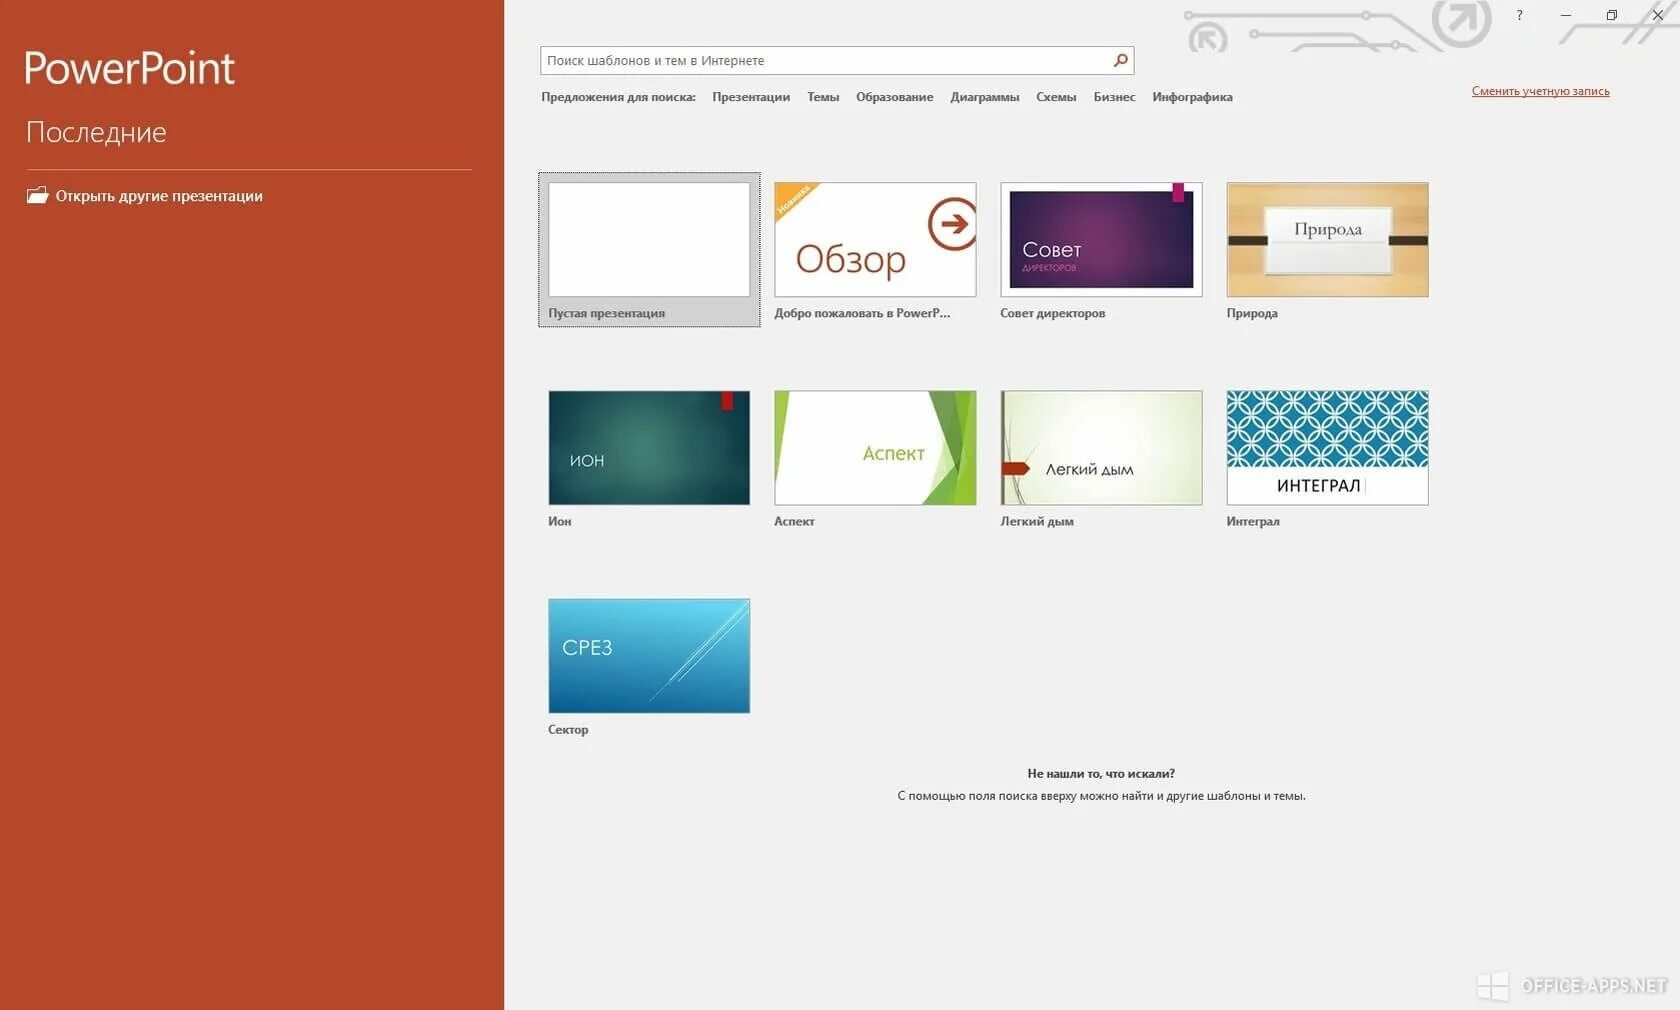This screenshot has width=1680, height=1010.
Task: Click the 'Последние' heading in sidebar
Action: pos(96,132)
